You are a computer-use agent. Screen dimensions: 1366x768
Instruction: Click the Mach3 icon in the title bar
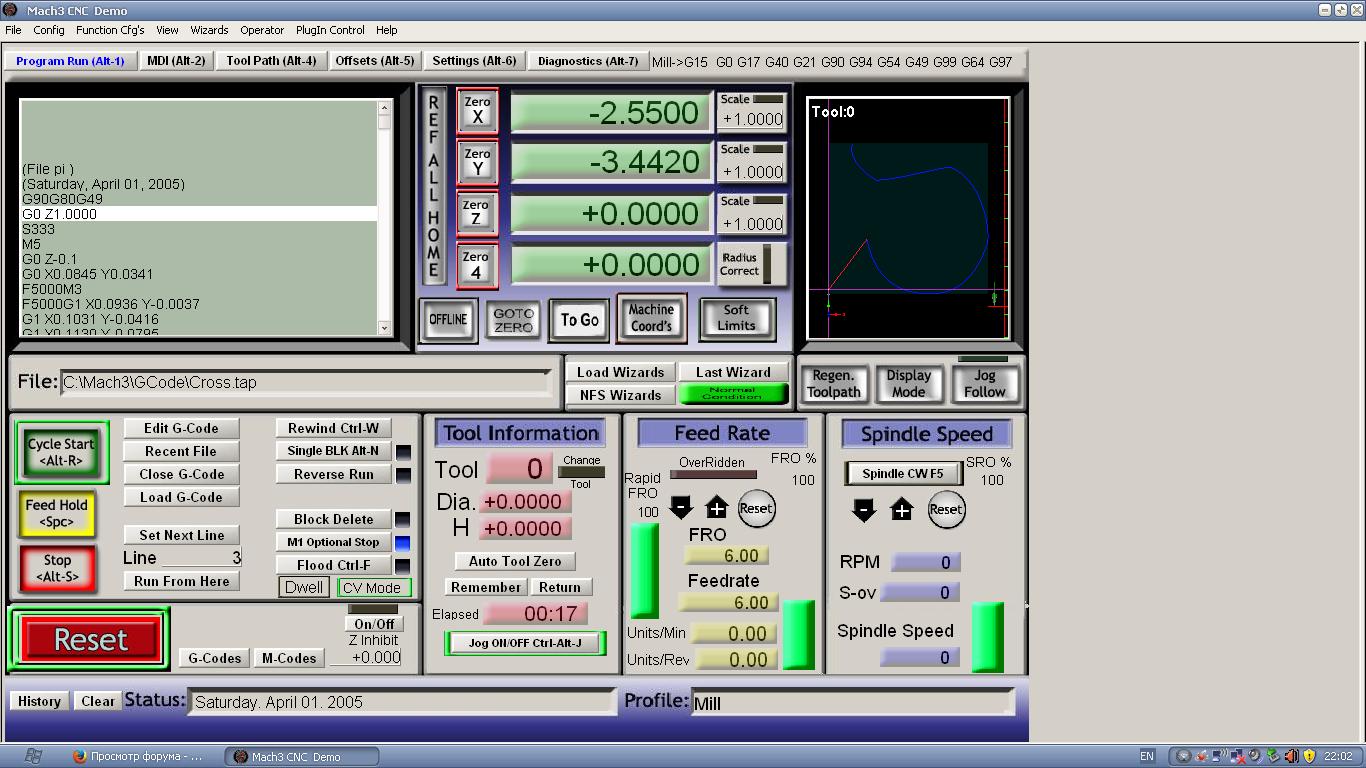[x=11, y=10]
